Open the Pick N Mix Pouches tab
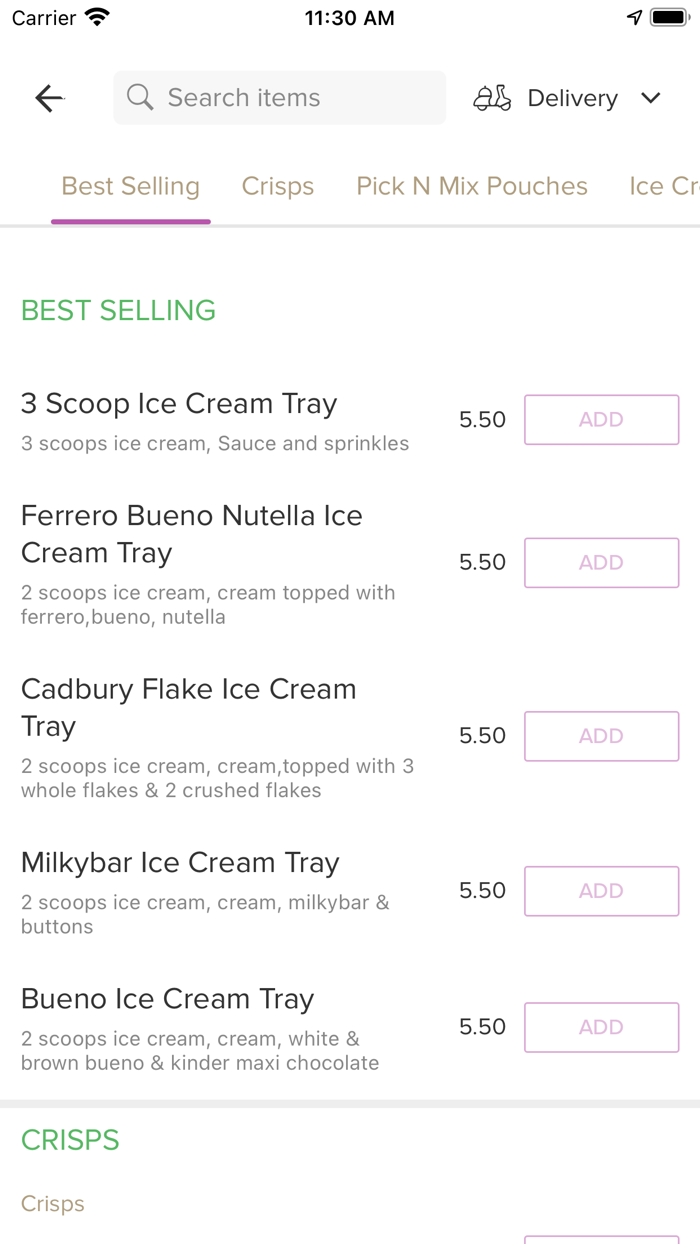 472,187
